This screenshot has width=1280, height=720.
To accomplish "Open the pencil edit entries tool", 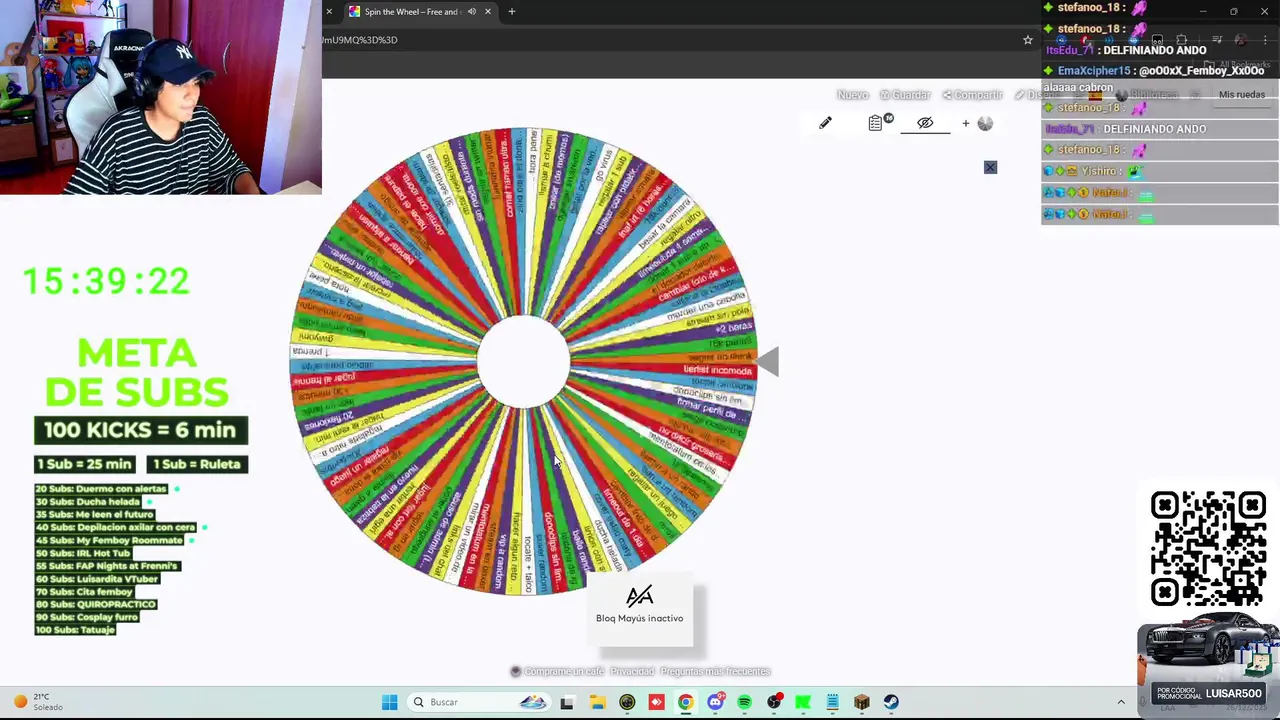I will 825,123.
